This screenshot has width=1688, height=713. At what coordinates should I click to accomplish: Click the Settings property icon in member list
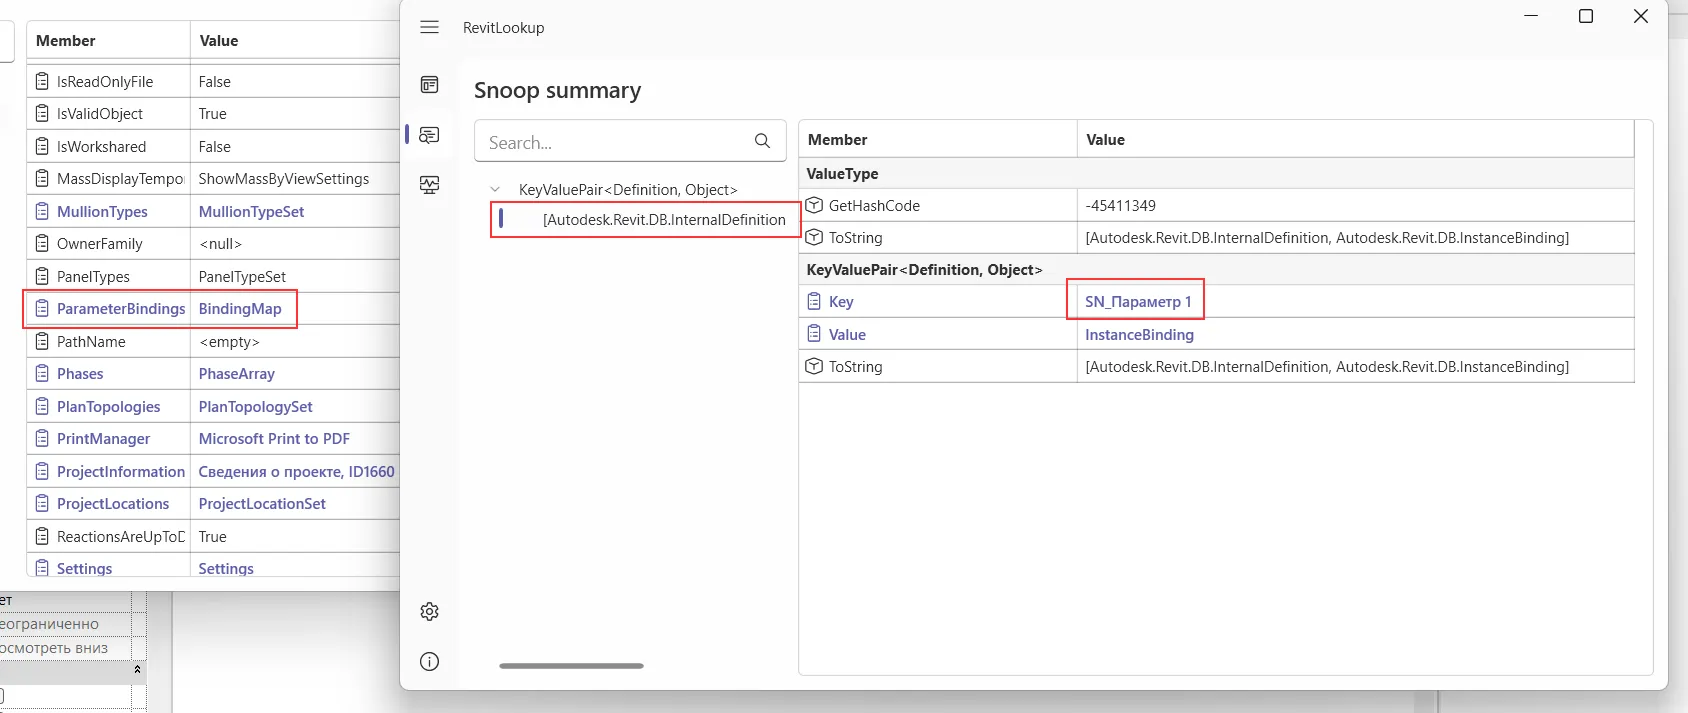[42, 568]
